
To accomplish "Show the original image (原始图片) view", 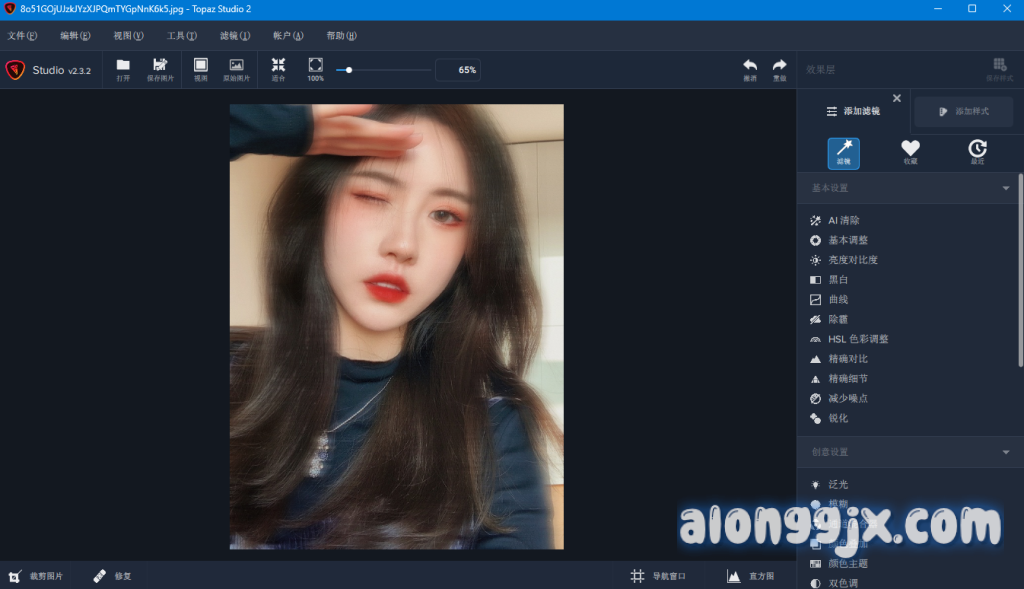I will 236,68.
